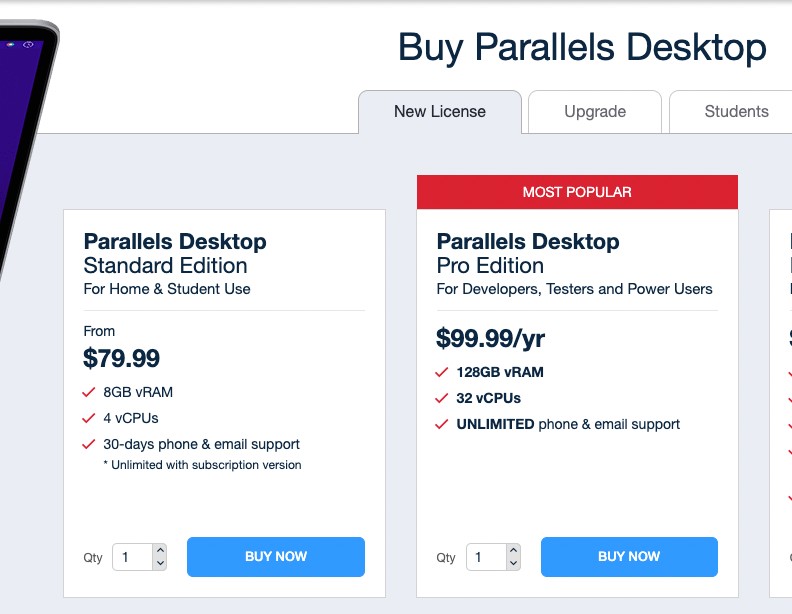Click the Standard Edition Qty input field
792x614 pixels.
[x=133, y=557]
